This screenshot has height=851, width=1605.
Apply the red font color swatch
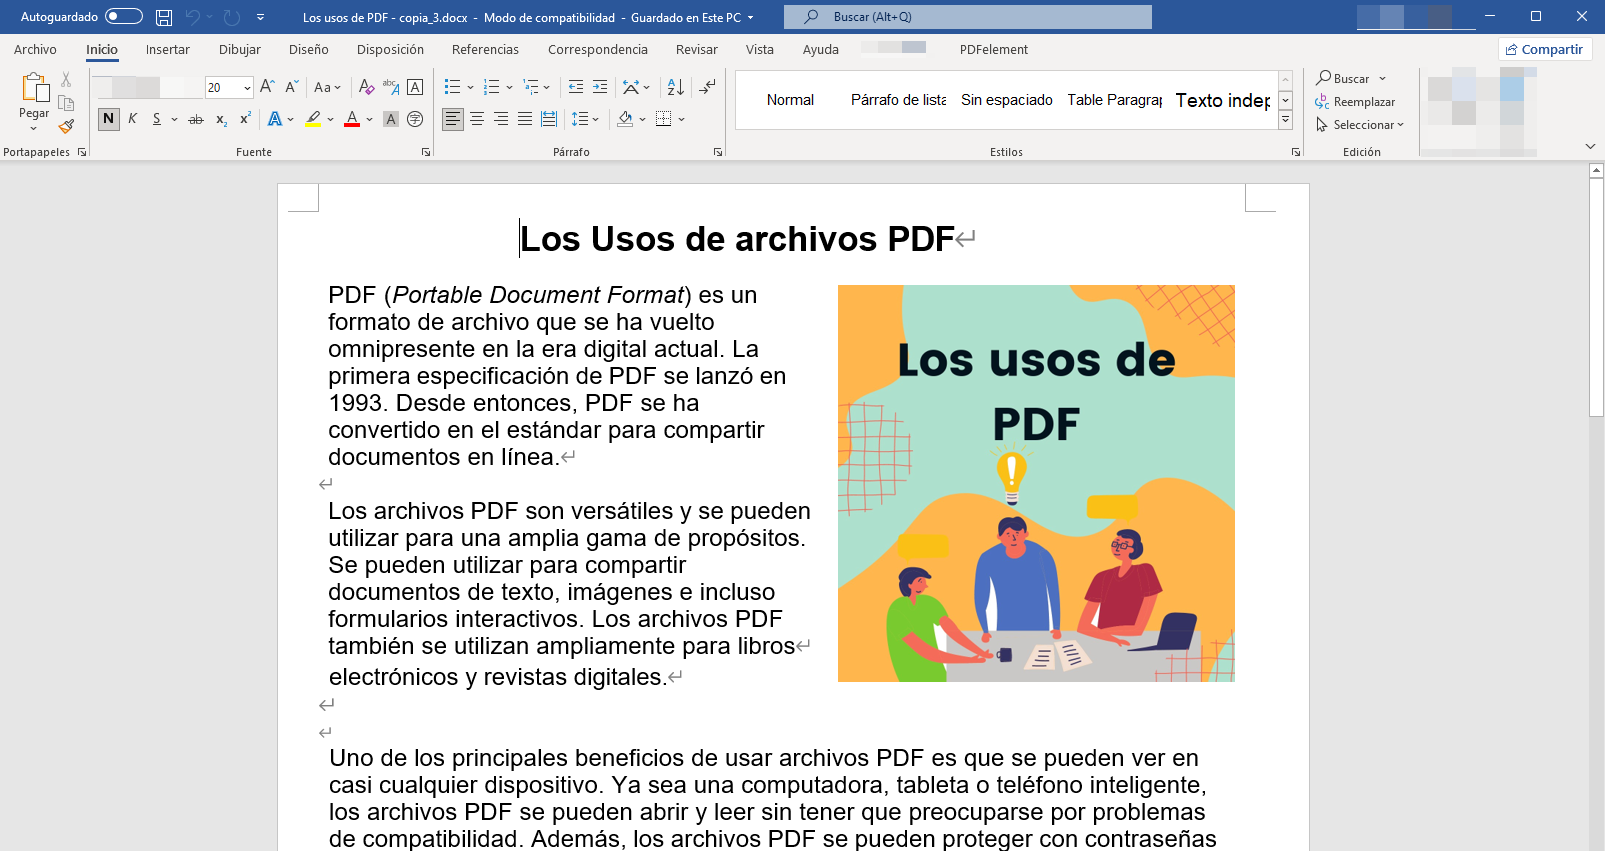[352, 119]
